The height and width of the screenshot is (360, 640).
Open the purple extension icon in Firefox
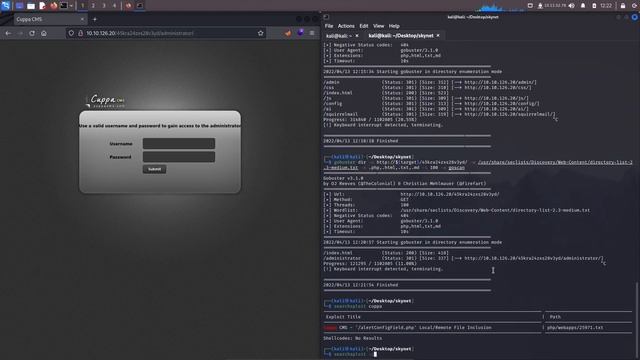[x=300, y=33]
